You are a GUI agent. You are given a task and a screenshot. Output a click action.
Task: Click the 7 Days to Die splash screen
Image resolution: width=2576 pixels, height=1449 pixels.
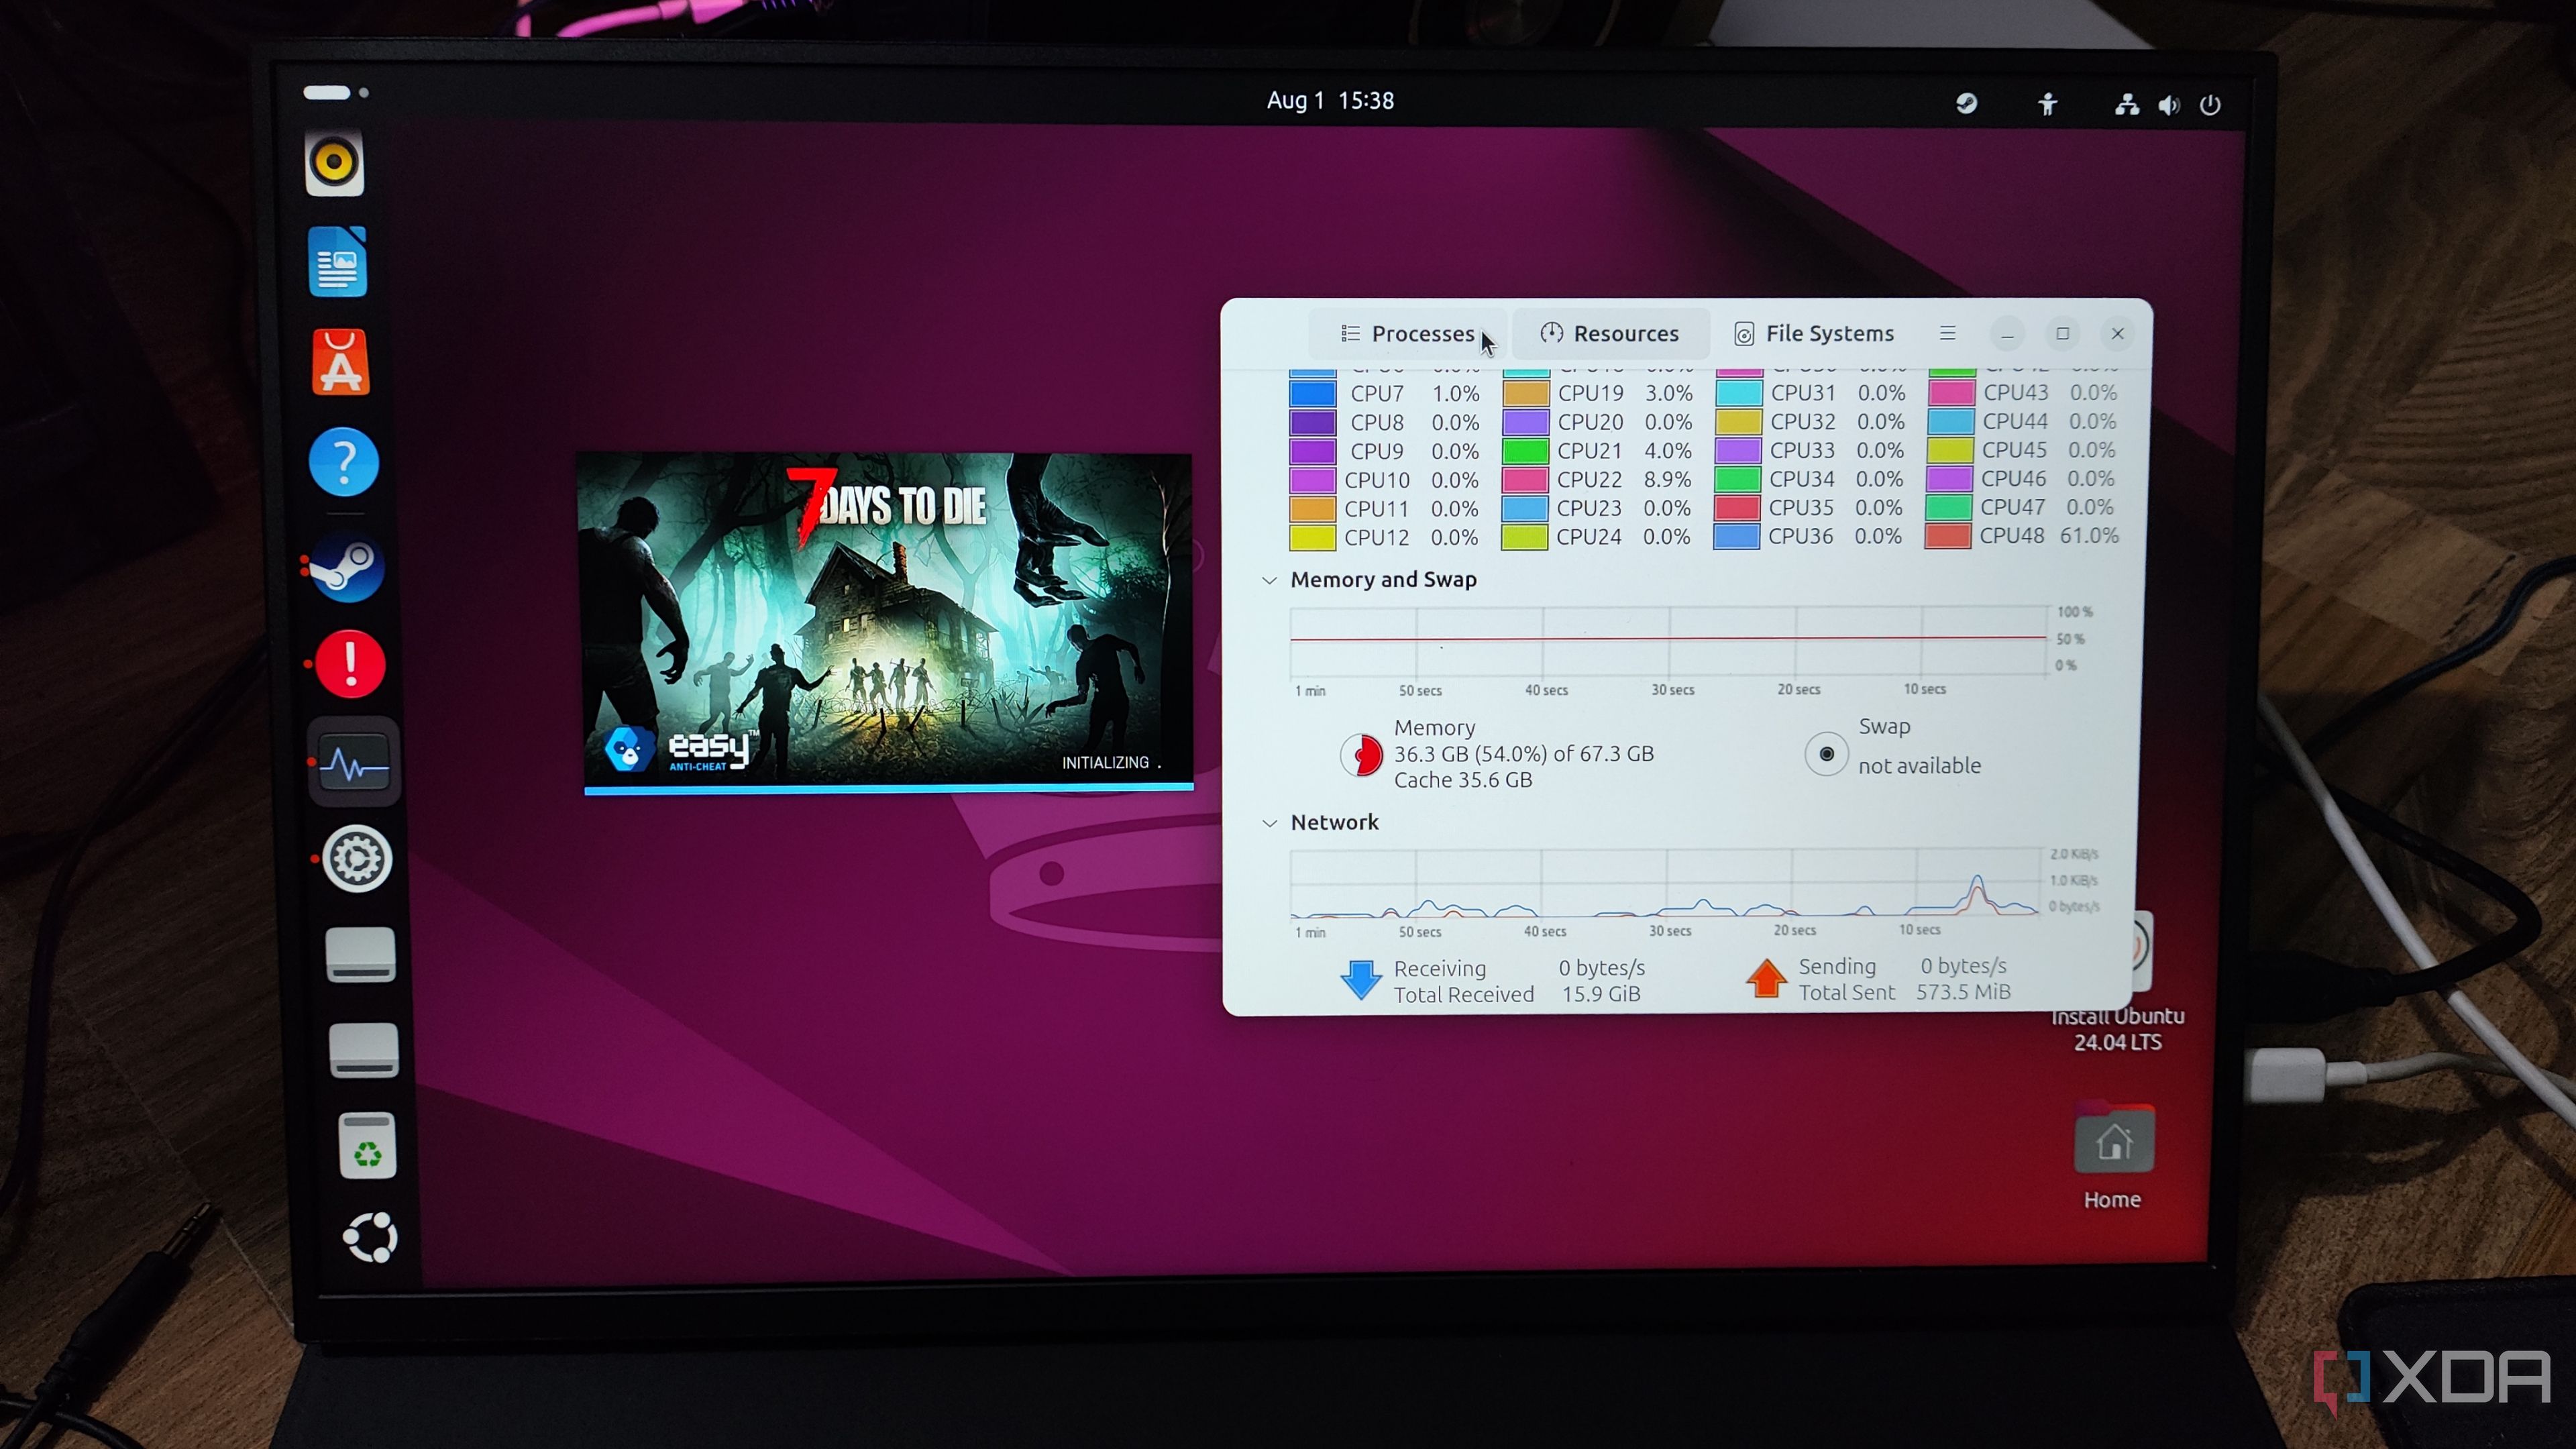coord(887,622)
